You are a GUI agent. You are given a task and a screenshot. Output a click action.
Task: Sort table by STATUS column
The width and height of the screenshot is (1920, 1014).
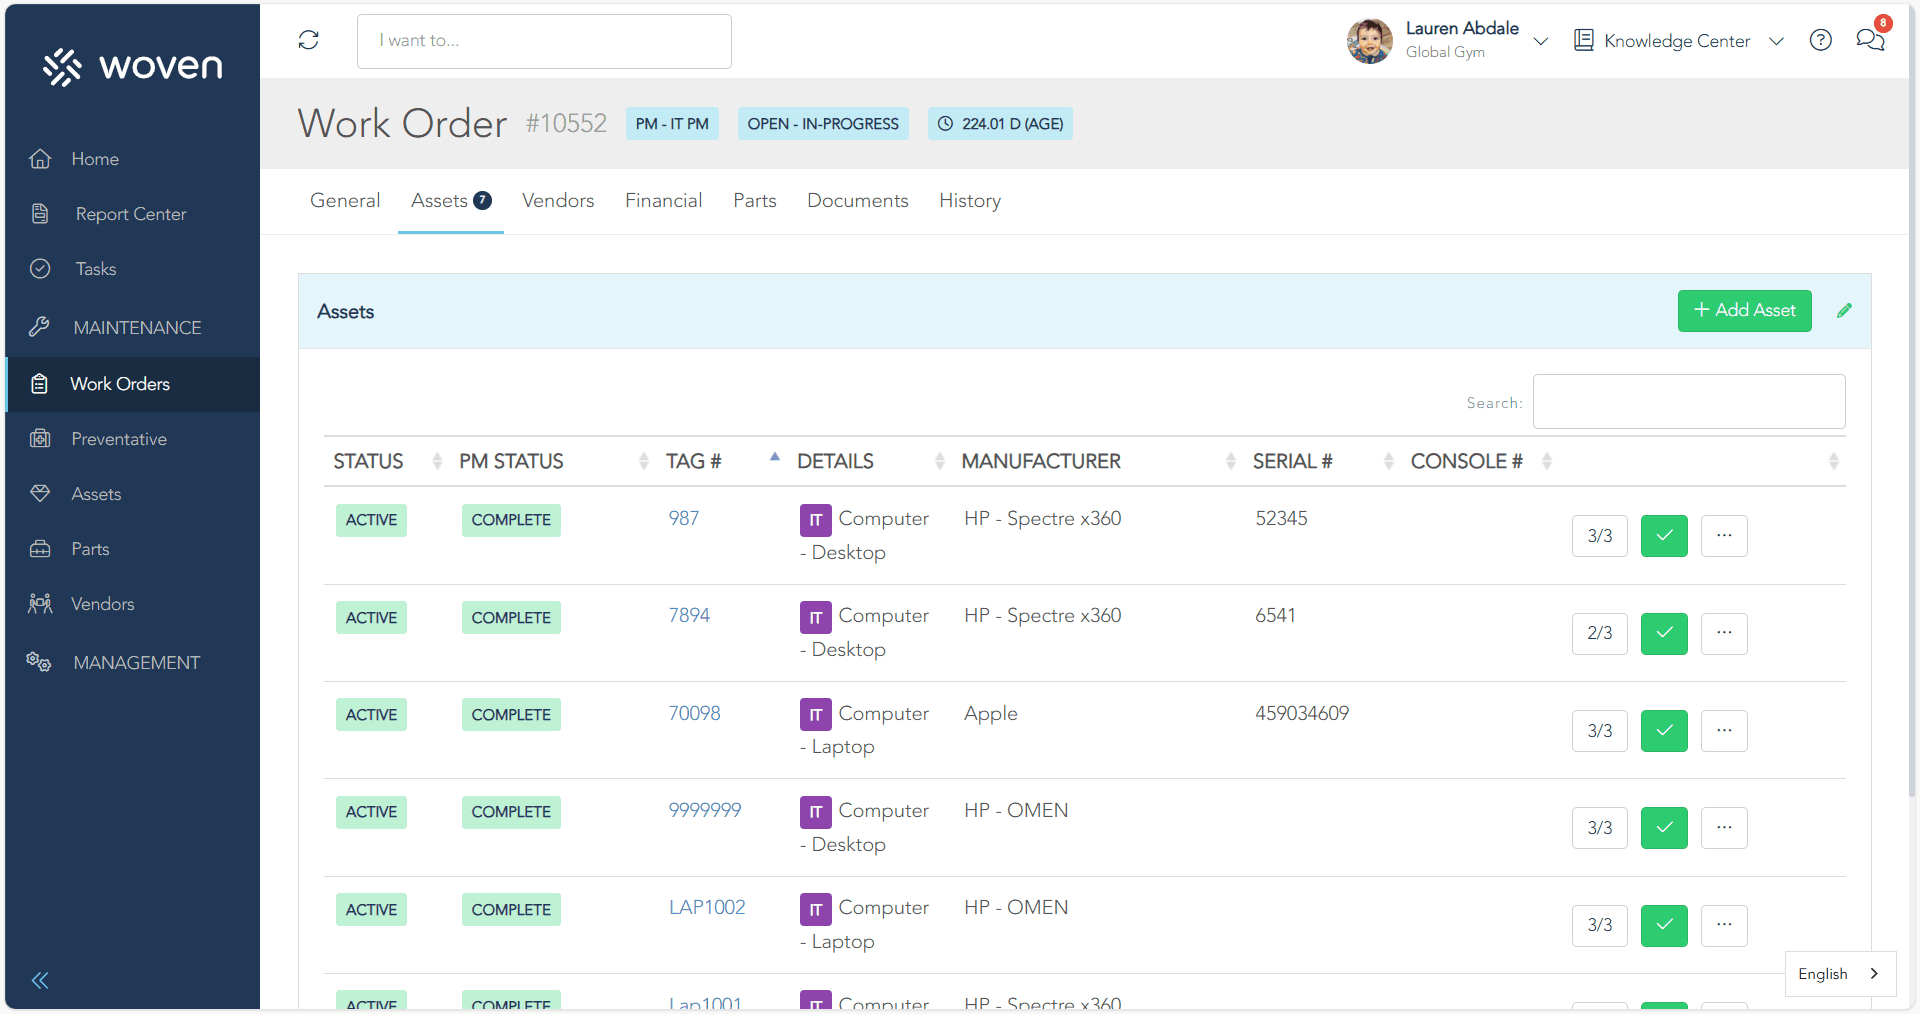coord(386,461)
